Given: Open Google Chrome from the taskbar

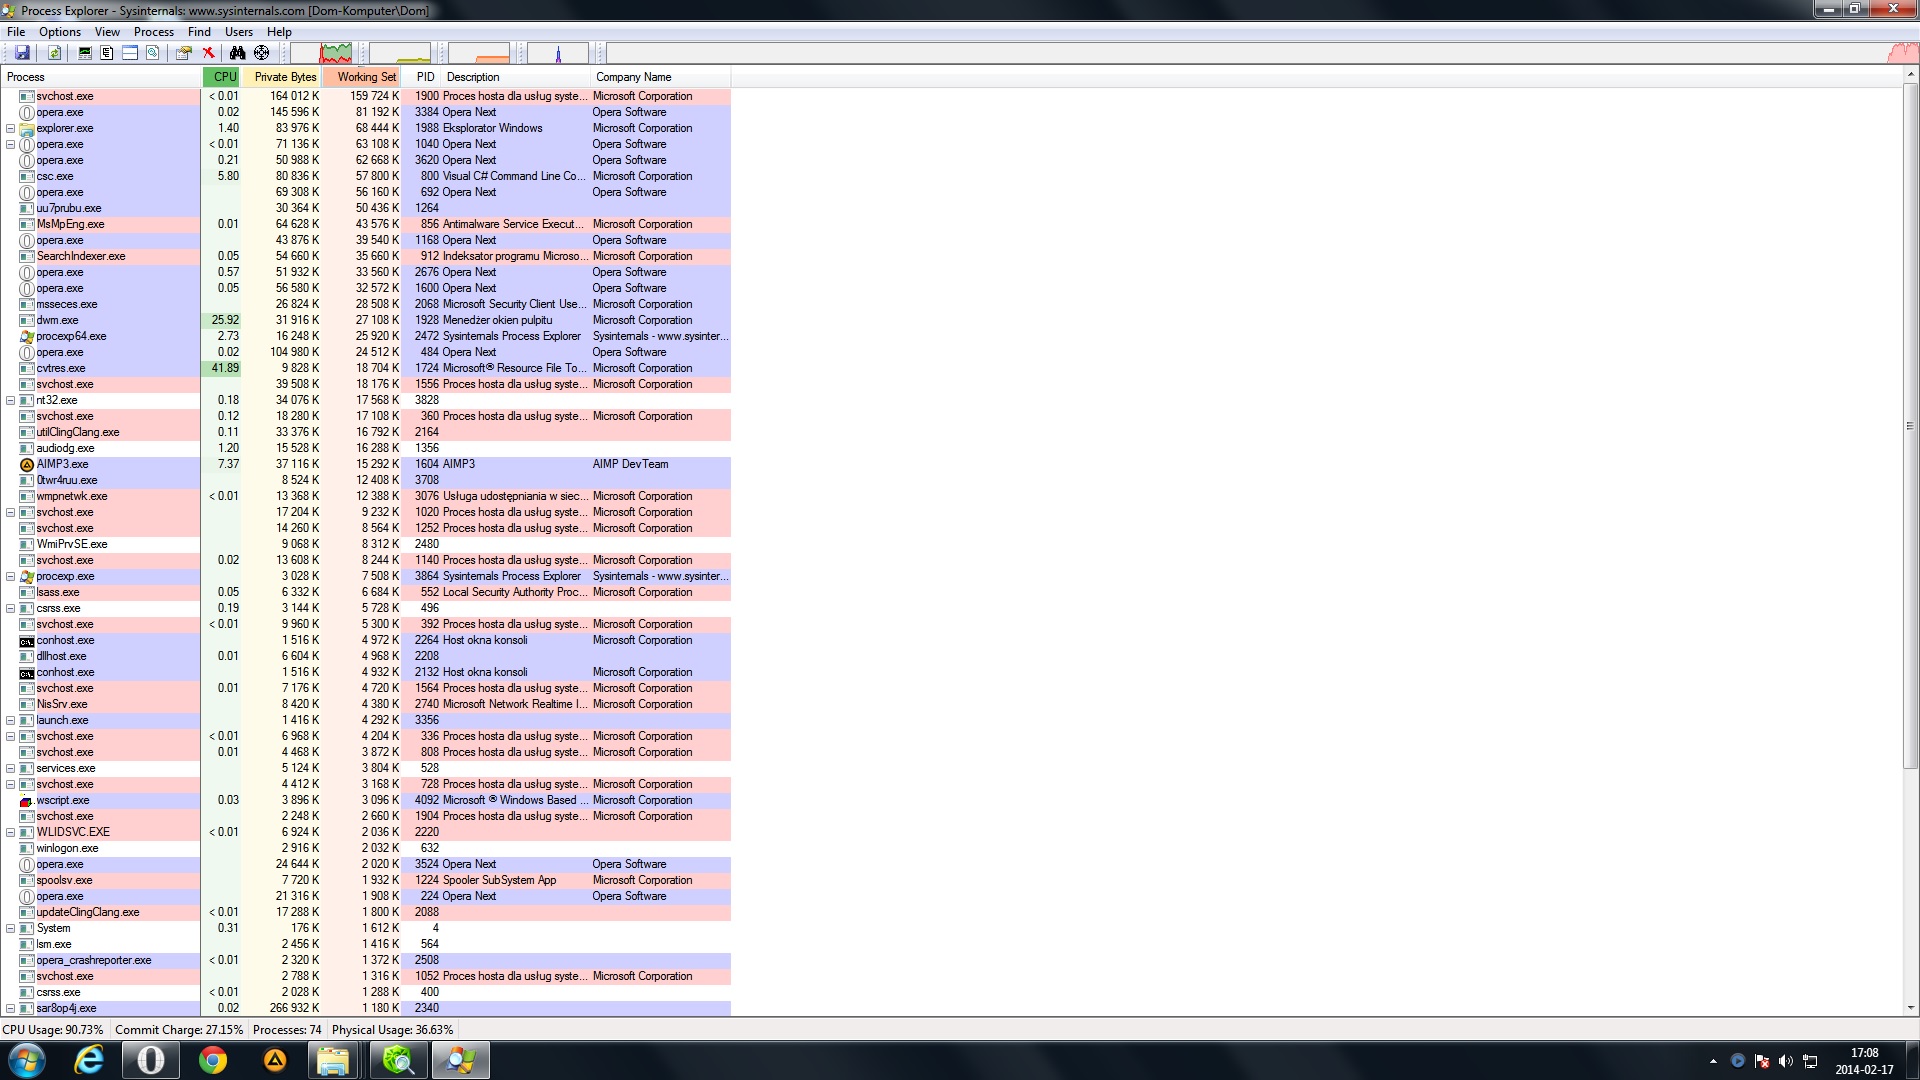Looking at the screenshot, I should coord(213,1060).
